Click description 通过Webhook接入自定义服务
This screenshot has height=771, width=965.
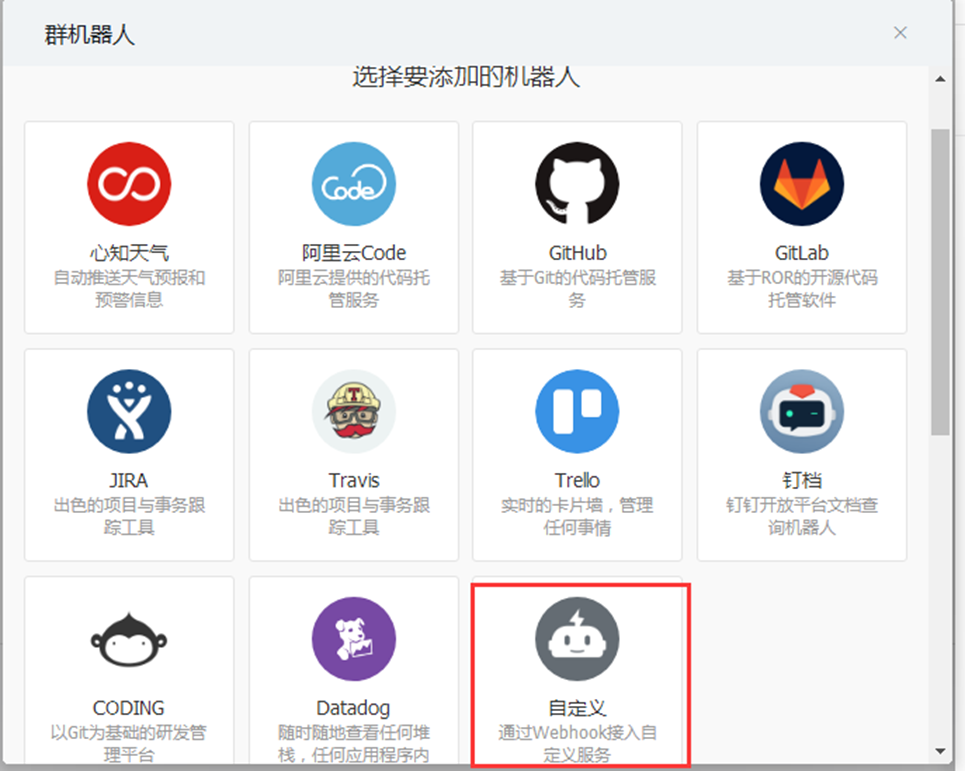pos(577,743)
